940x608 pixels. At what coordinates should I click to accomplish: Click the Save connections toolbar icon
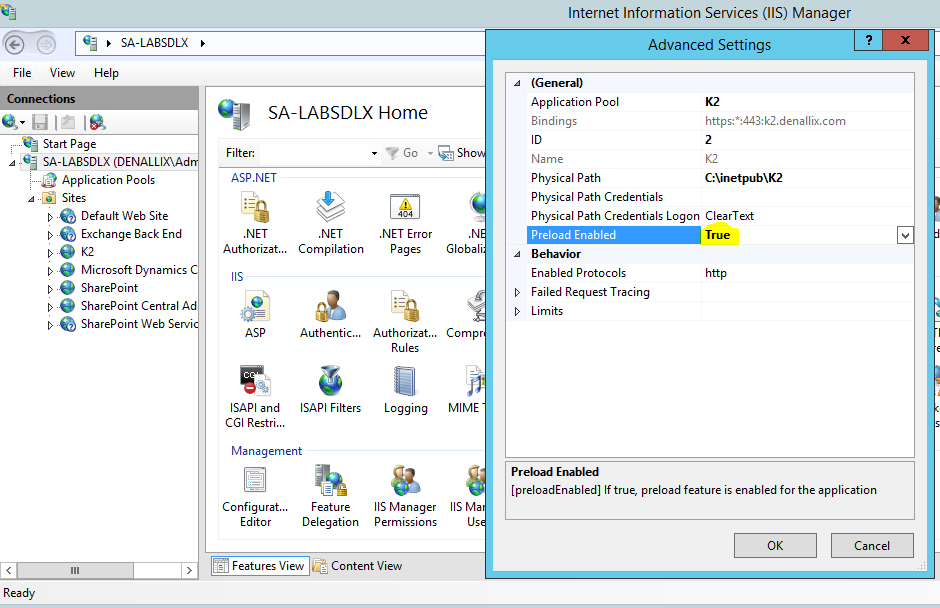(40, 122)
